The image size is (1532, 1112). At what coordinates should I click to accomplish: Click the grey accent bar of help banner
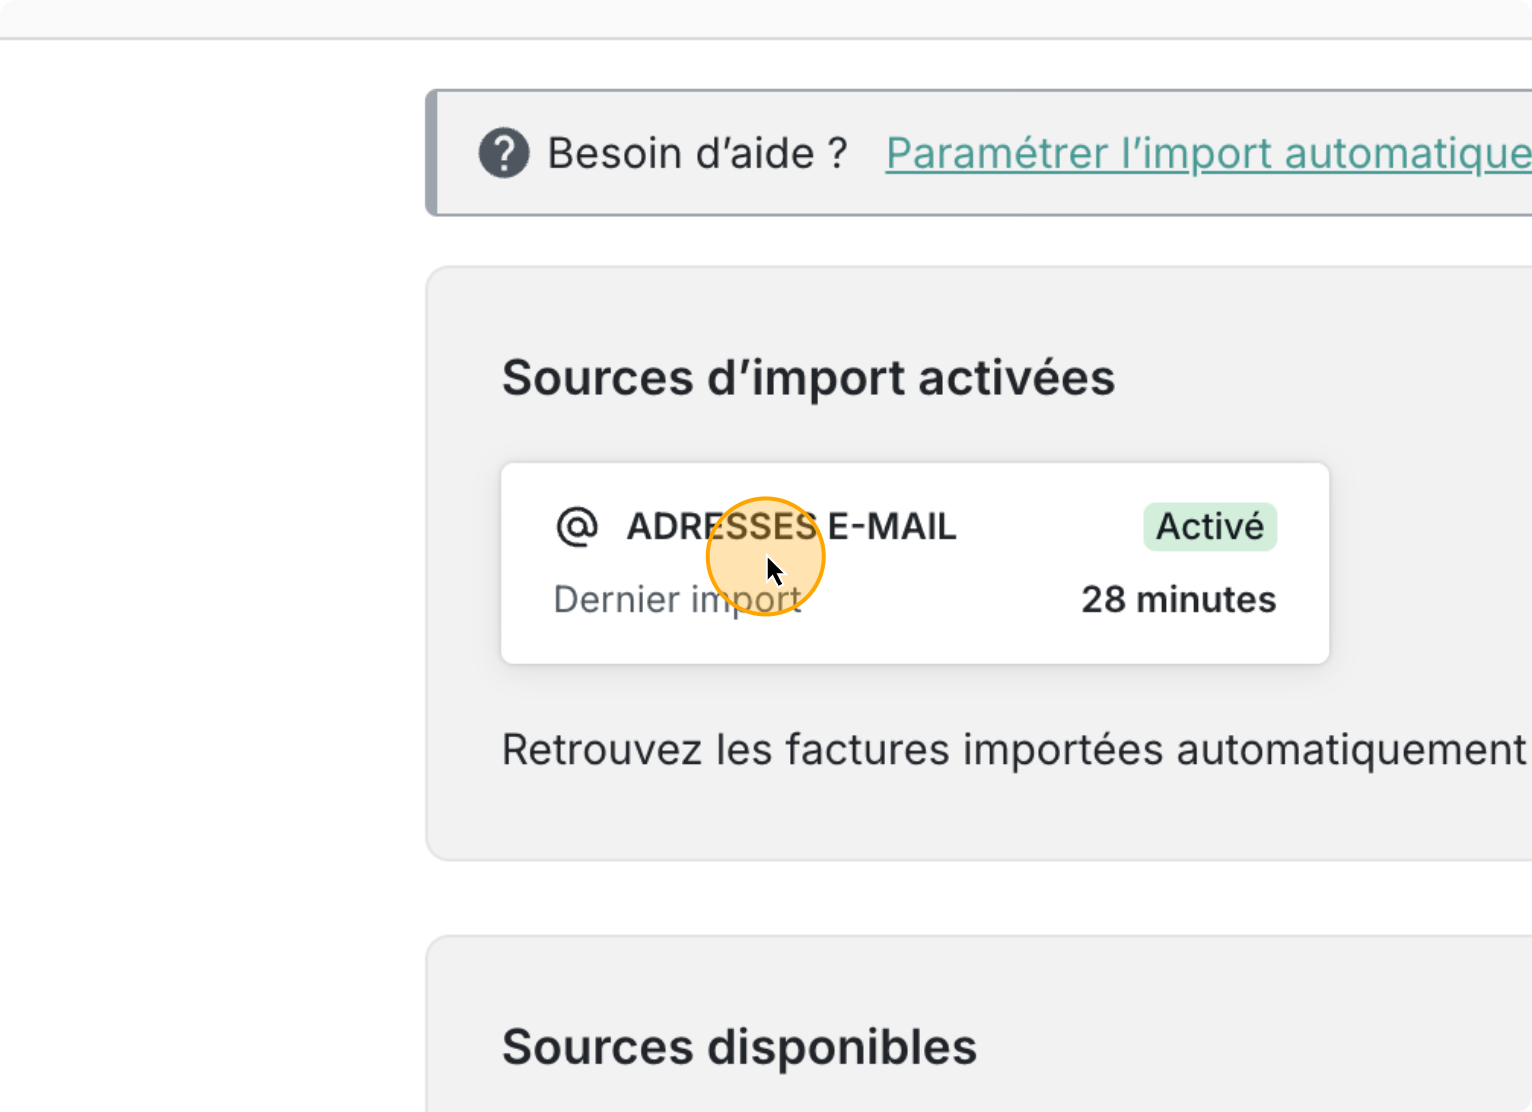[432, 153]
